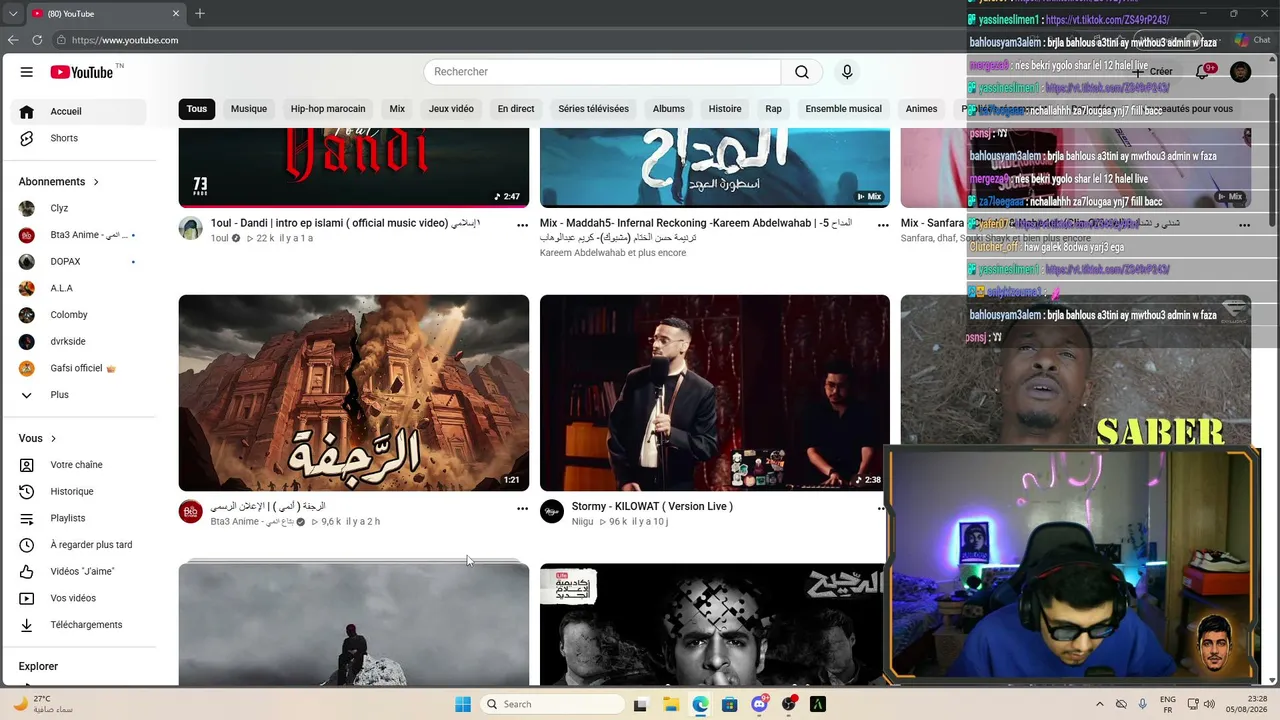This screenshot has height=720, width=1280.
Task: Open the dvrkside channel subscription
Action: 78,342
